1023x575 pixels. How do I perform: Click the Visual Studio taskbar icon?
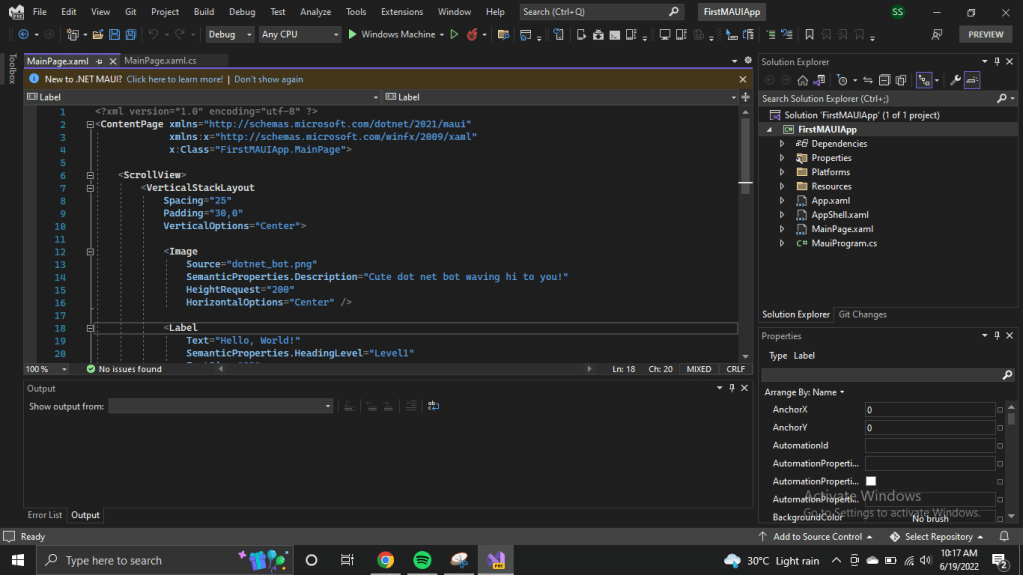(494, 560)
